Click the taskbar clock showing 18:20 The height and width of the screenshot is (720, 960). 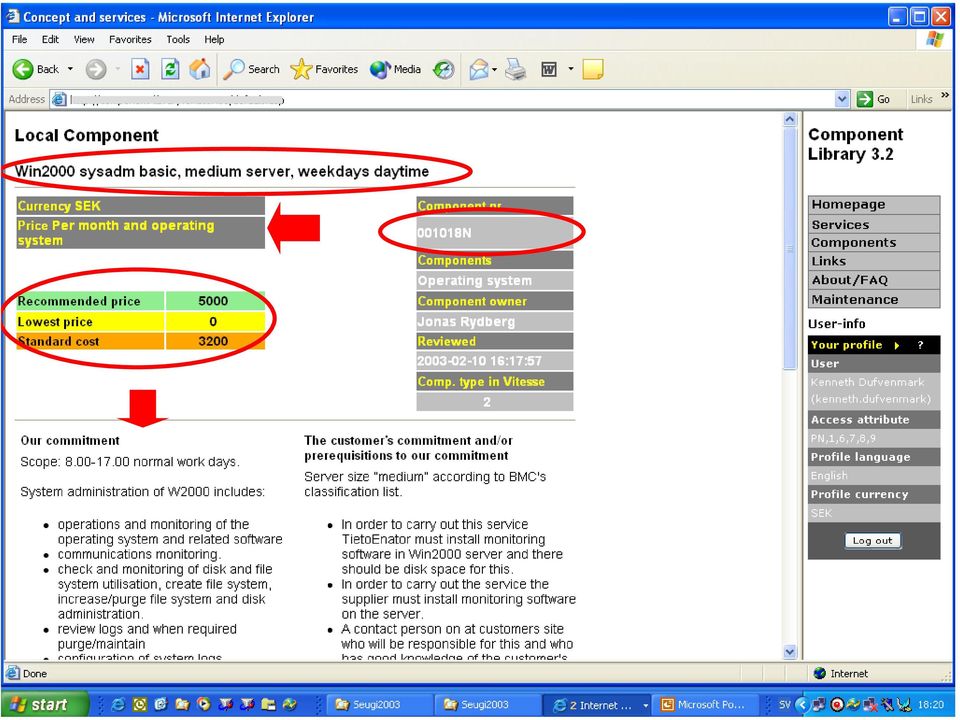931,705
